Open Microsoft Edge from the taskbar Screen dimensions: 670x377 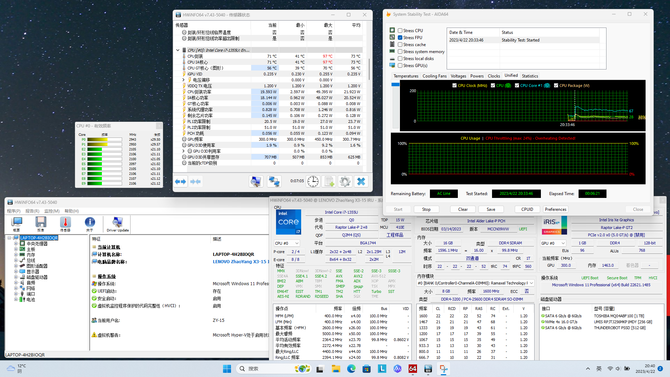click(x=351, y=368)
